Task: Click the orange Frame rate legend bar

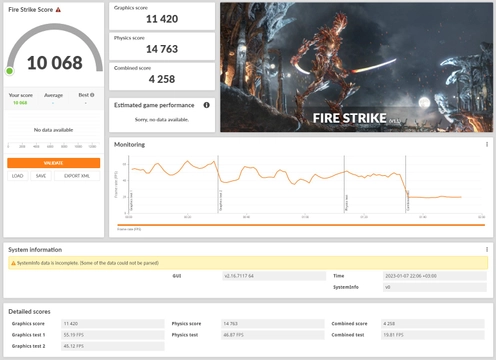Action: 301,225
